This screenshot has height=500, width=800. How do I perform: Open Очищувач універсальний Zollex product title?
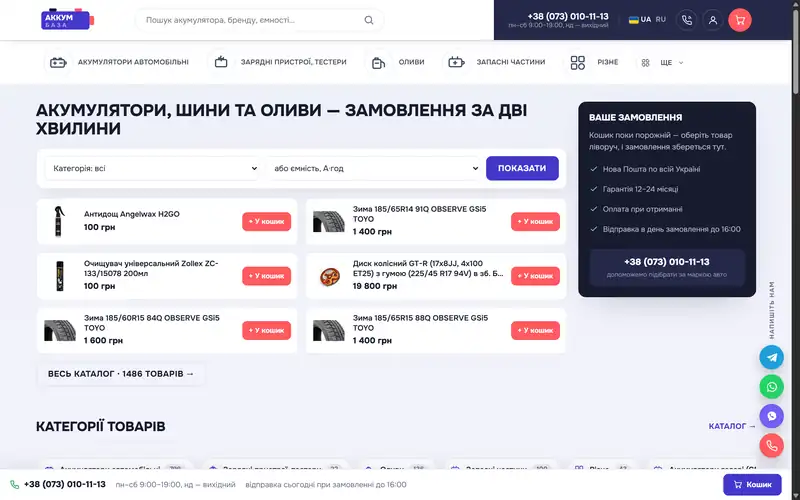click(151, 268)
